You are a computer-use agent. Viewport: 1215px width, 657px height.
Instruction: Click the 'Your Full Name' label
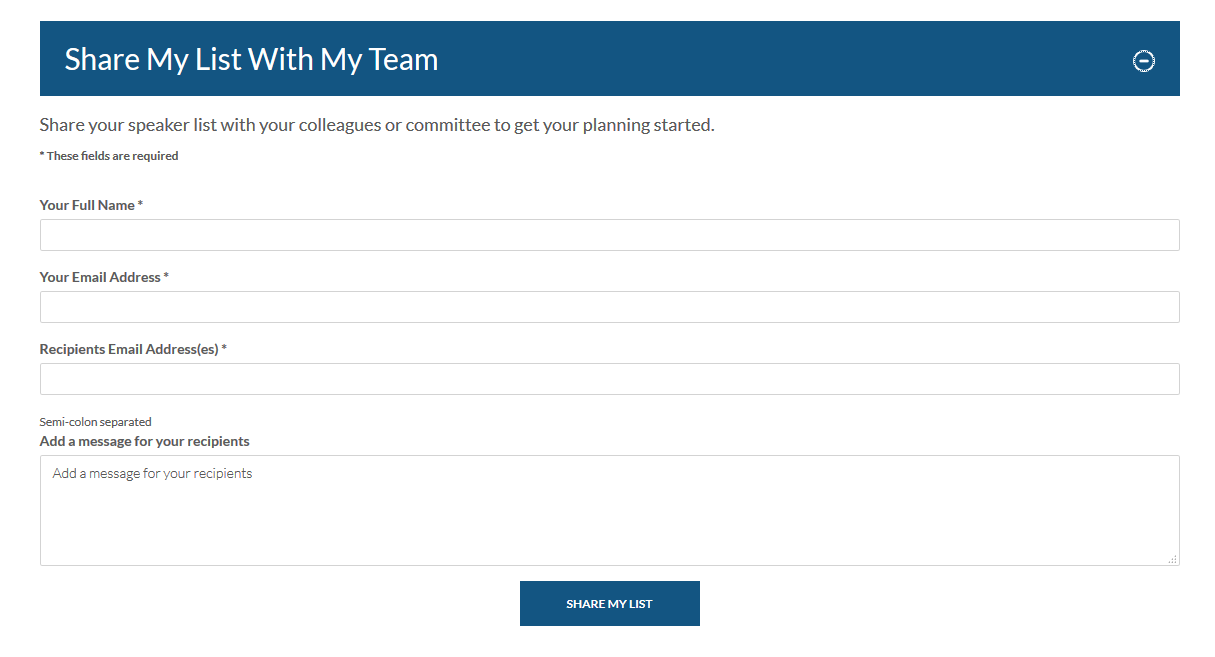87,205
